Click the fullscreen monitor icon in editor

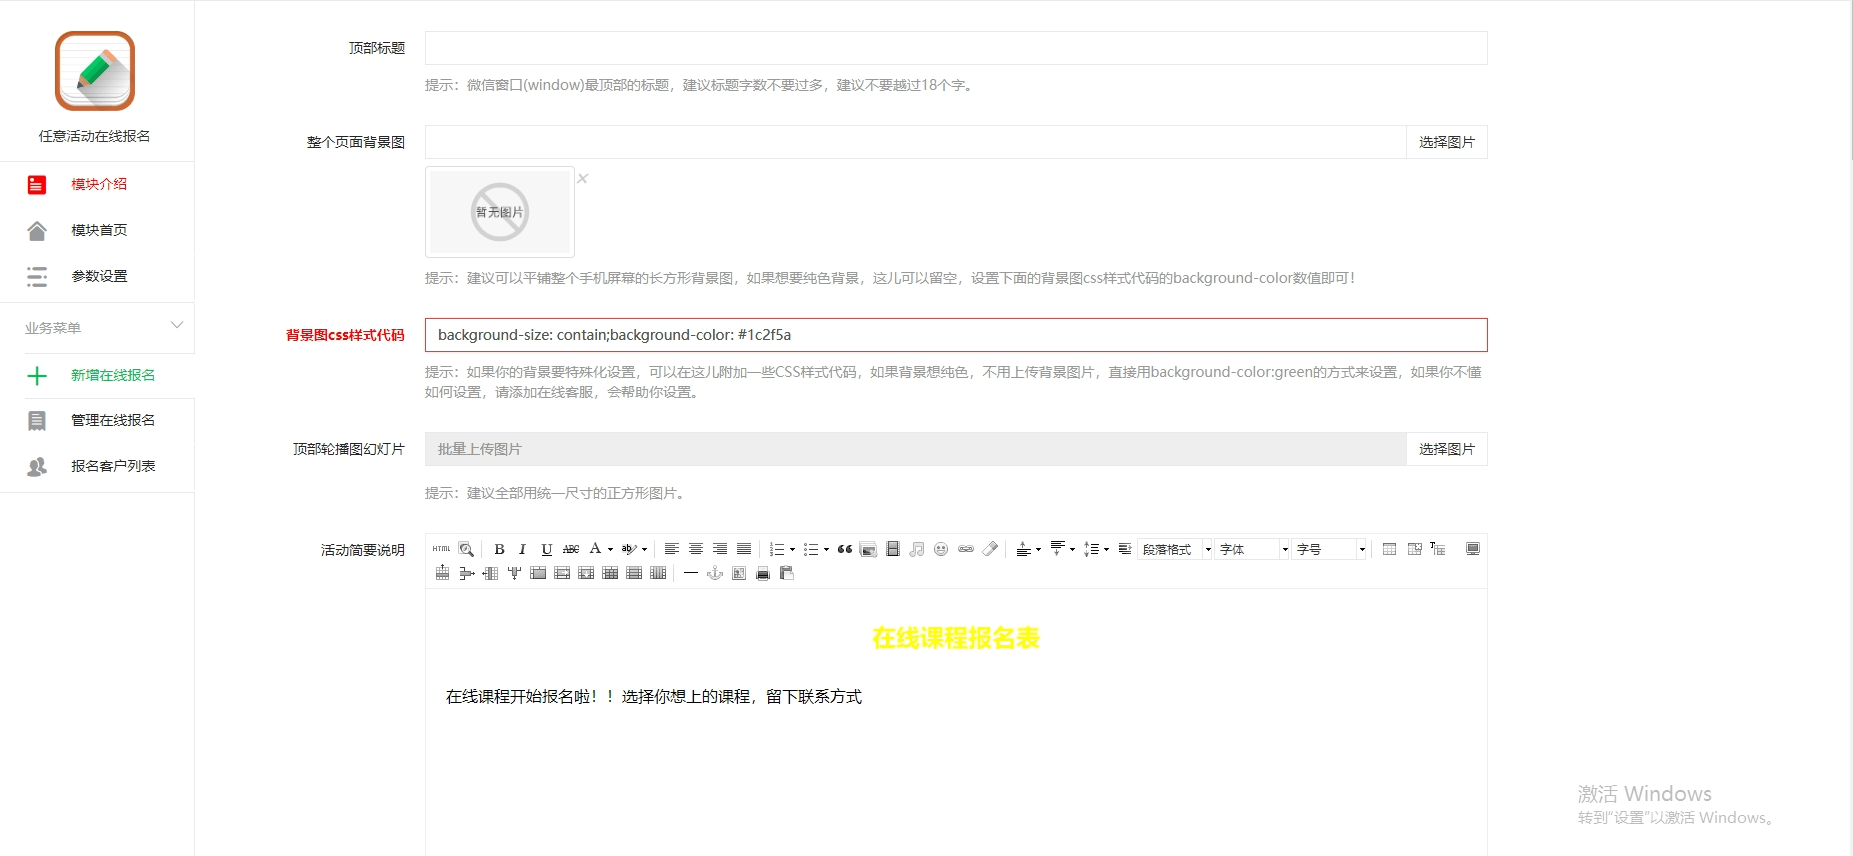[x=1473, y=549]
